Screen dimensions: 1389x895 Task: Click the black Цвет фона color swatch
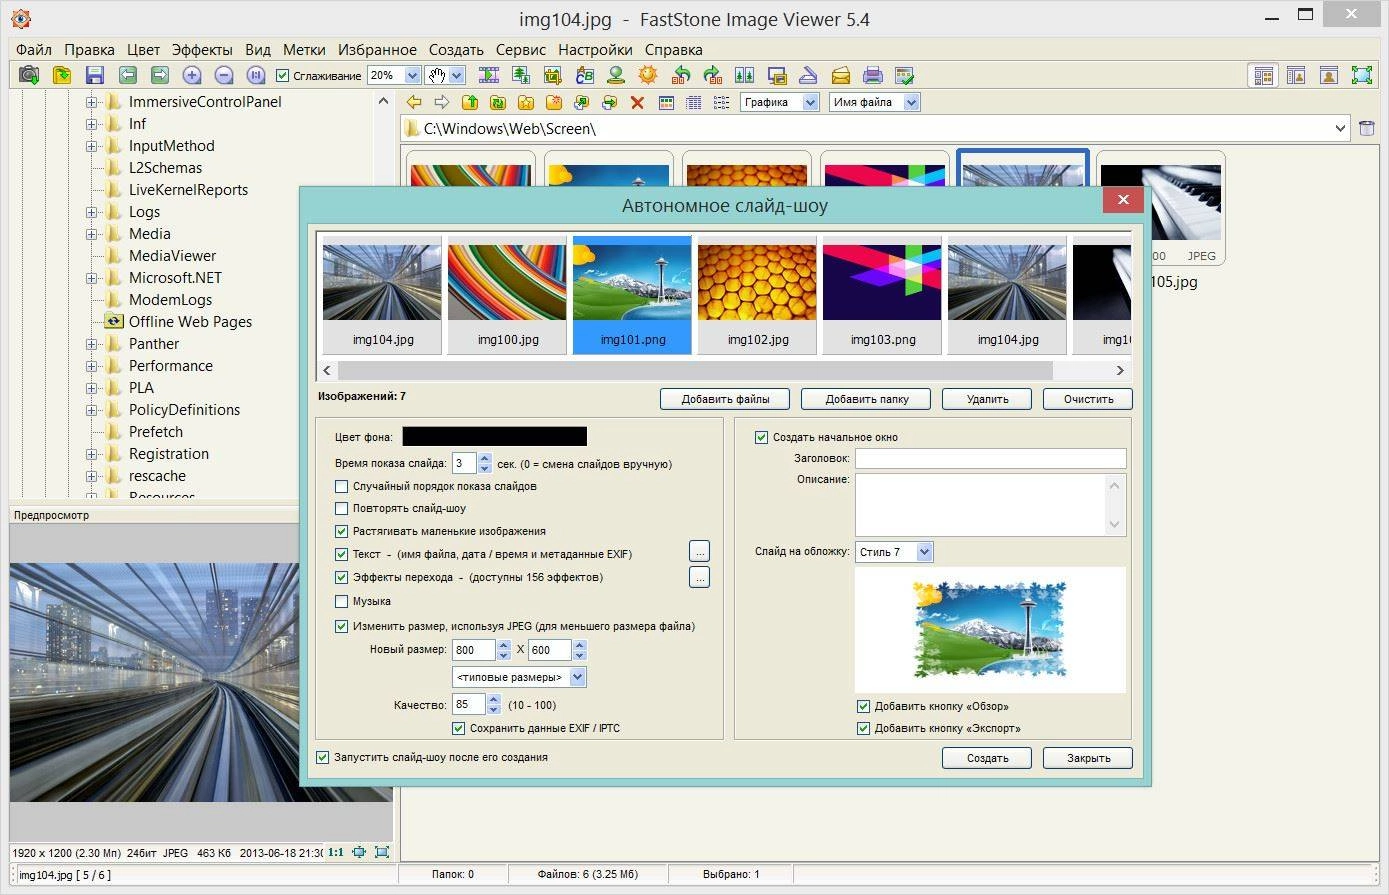(494, 436)
